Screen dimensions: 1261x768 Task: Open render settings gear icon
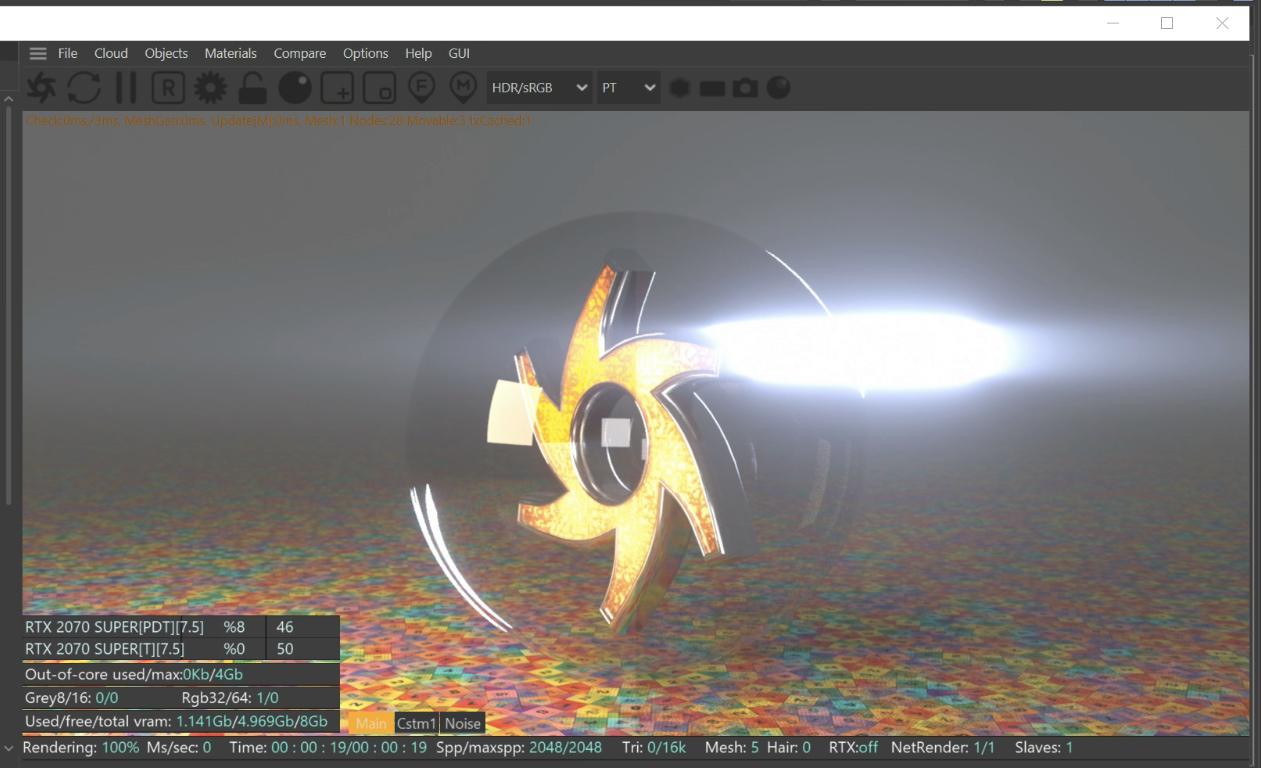210,88
